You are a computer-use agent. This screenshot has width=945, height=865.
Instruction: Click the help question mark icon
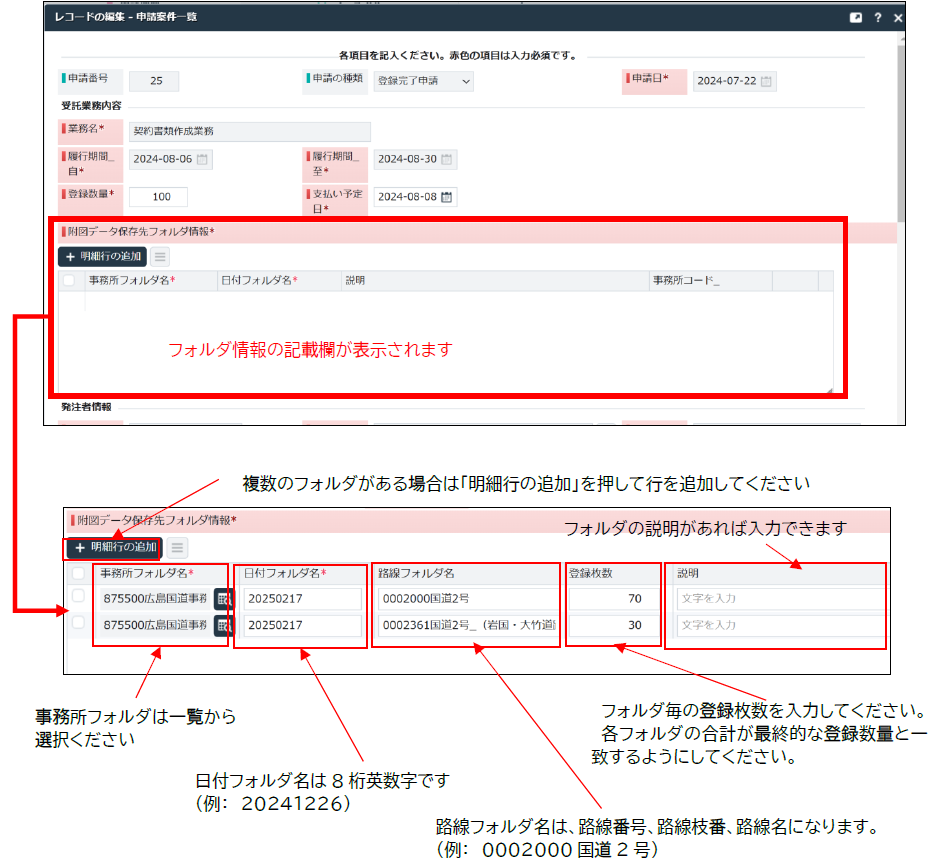(x=878, y=18)
